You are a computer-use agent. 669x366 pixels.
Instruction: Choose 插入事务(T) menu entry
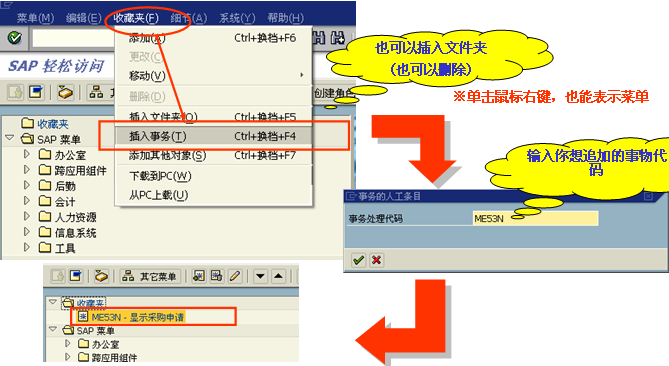tap(213, 136)
